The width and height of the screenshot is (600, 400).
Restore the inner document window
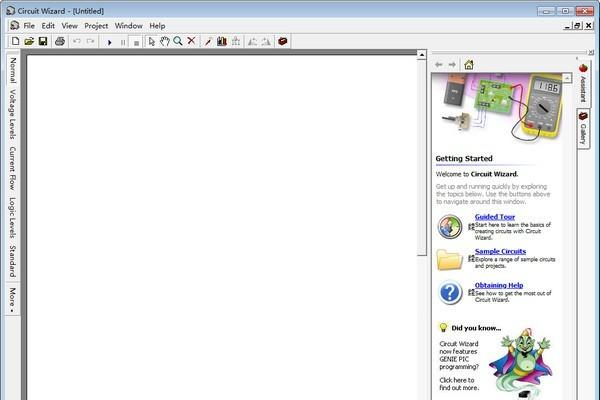[577, 26]
